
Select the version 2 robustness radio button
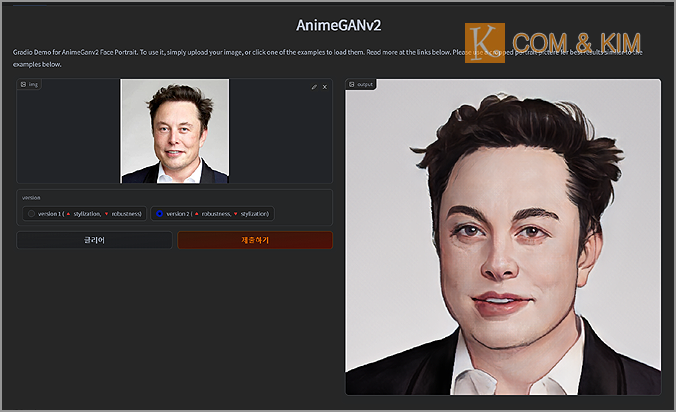coord(160,214)
